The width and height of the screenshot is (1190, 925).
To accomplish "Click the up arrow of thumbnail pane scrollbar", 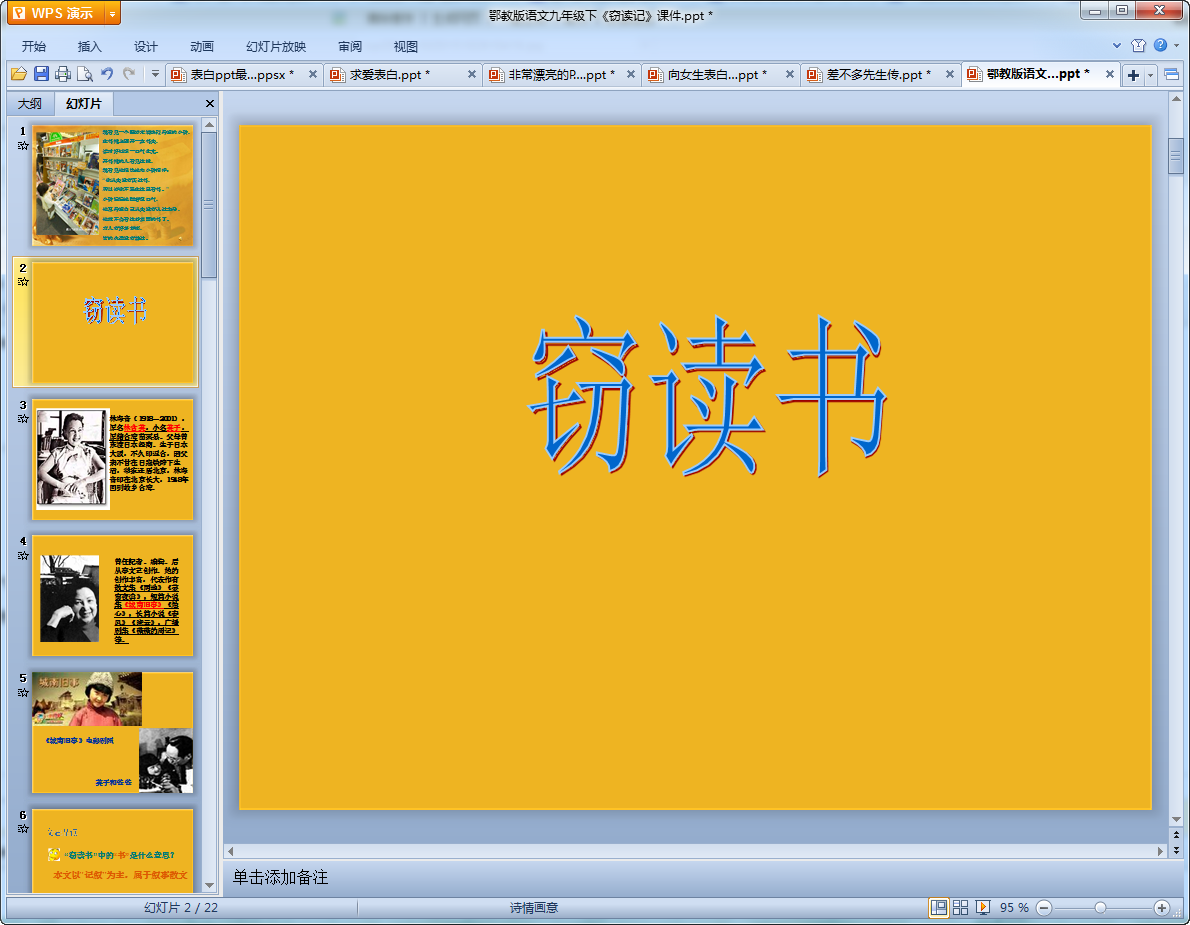I will pyautogui.click(x=209, y=124).
